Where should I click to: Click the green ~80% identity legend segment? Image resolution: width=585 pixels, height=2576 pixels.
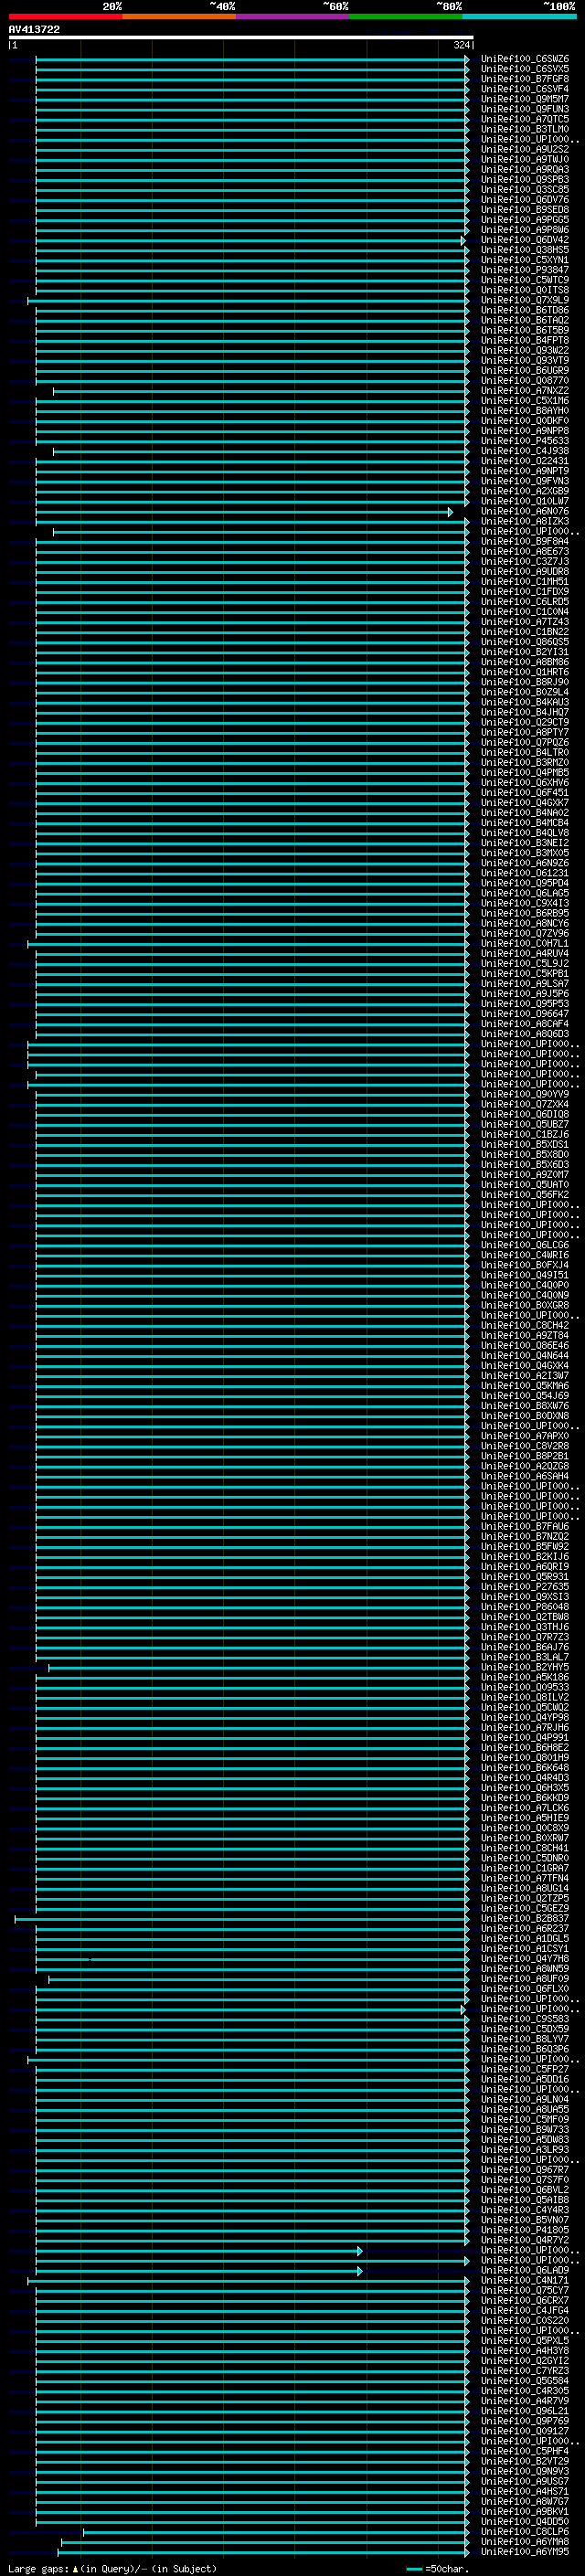(406, 16)
